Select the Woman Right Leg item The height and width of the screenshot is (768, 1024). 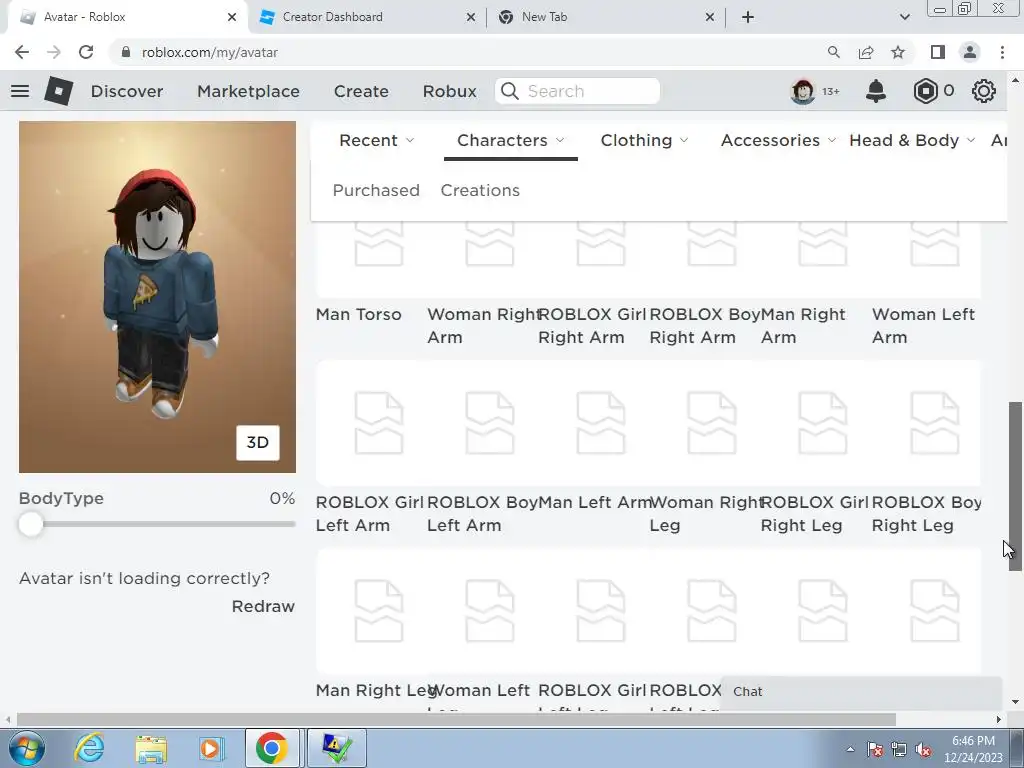point(705,451)
